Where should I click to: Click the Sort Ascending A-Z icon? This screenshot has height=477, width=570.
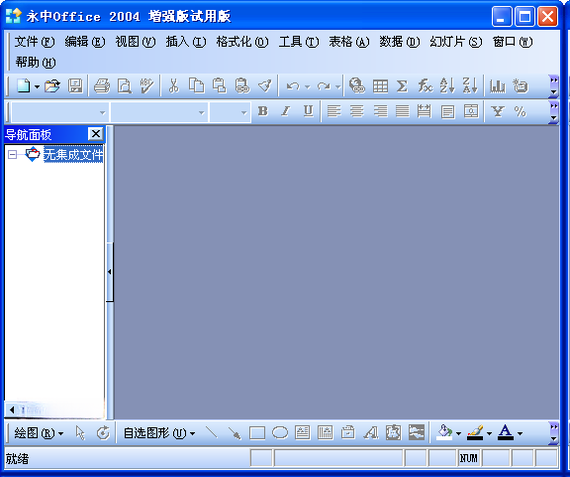point(447,86)
